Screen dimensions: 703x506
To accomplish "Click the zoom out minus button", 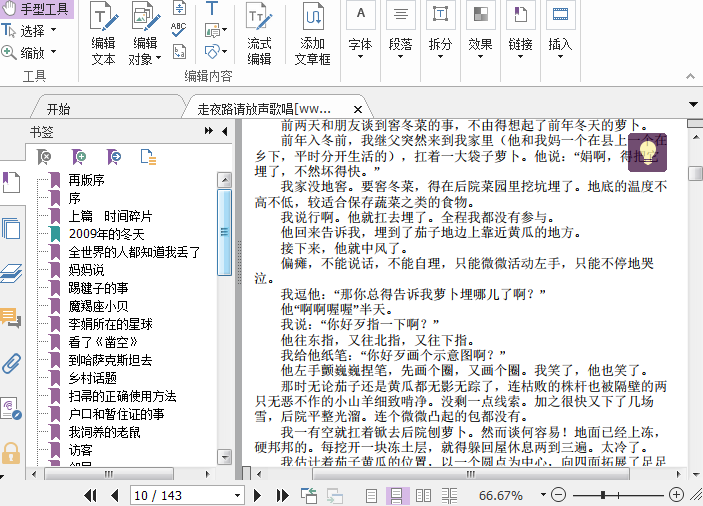I will [558, 495].
